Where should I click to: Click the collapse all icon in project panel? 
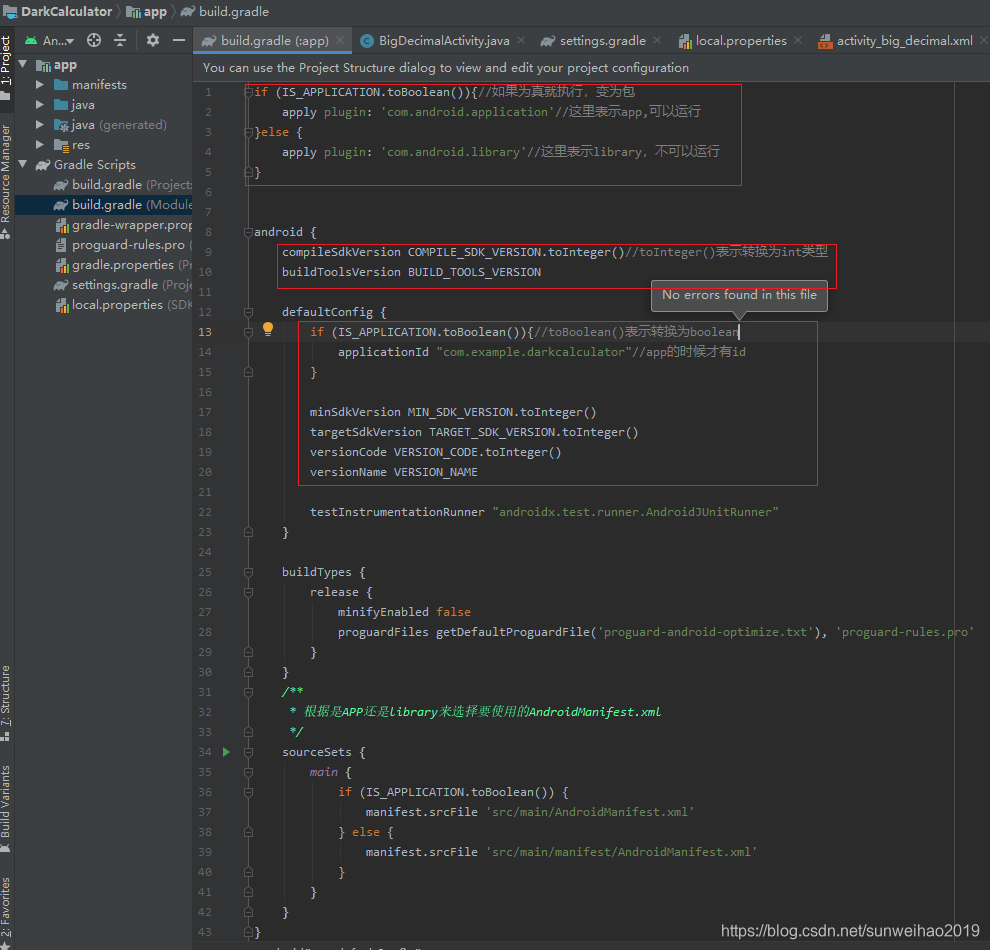click(x=120, y=40)
